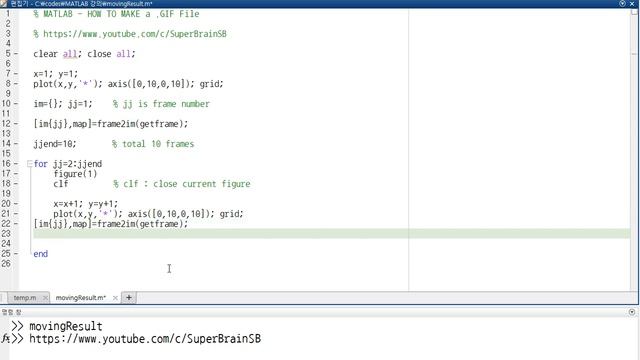Viewport: 640px width, 360px height.
Task: Click line 22 frame2im(getframe) statement
Action: tap(111, 224)
